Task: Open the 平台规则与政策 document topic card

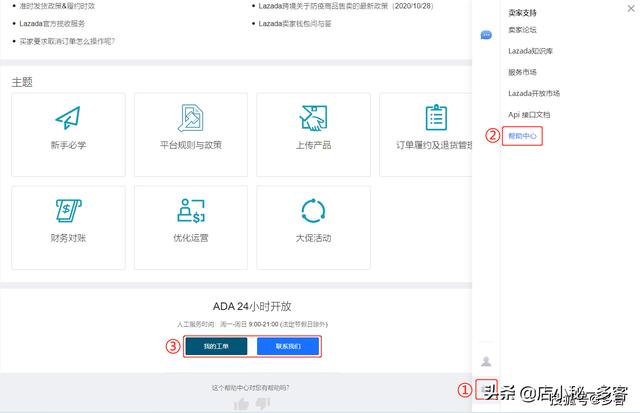Action: pyautogui.click(x=191, y=135)
